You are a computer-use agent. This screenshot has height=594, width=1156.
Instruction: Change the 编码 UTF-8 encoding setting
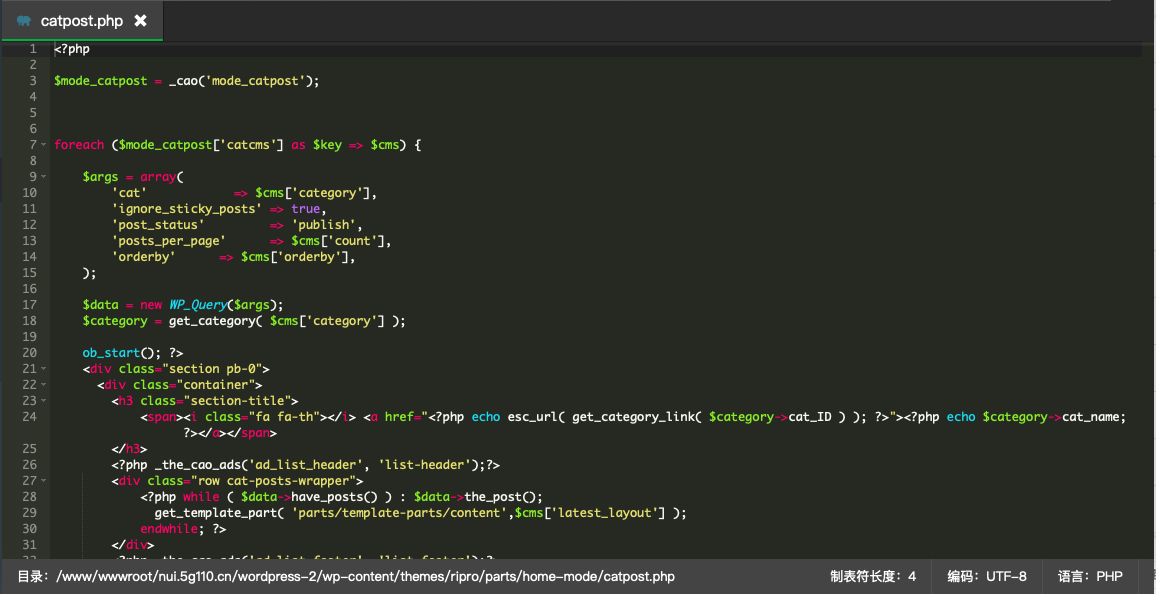coord(986,577)
